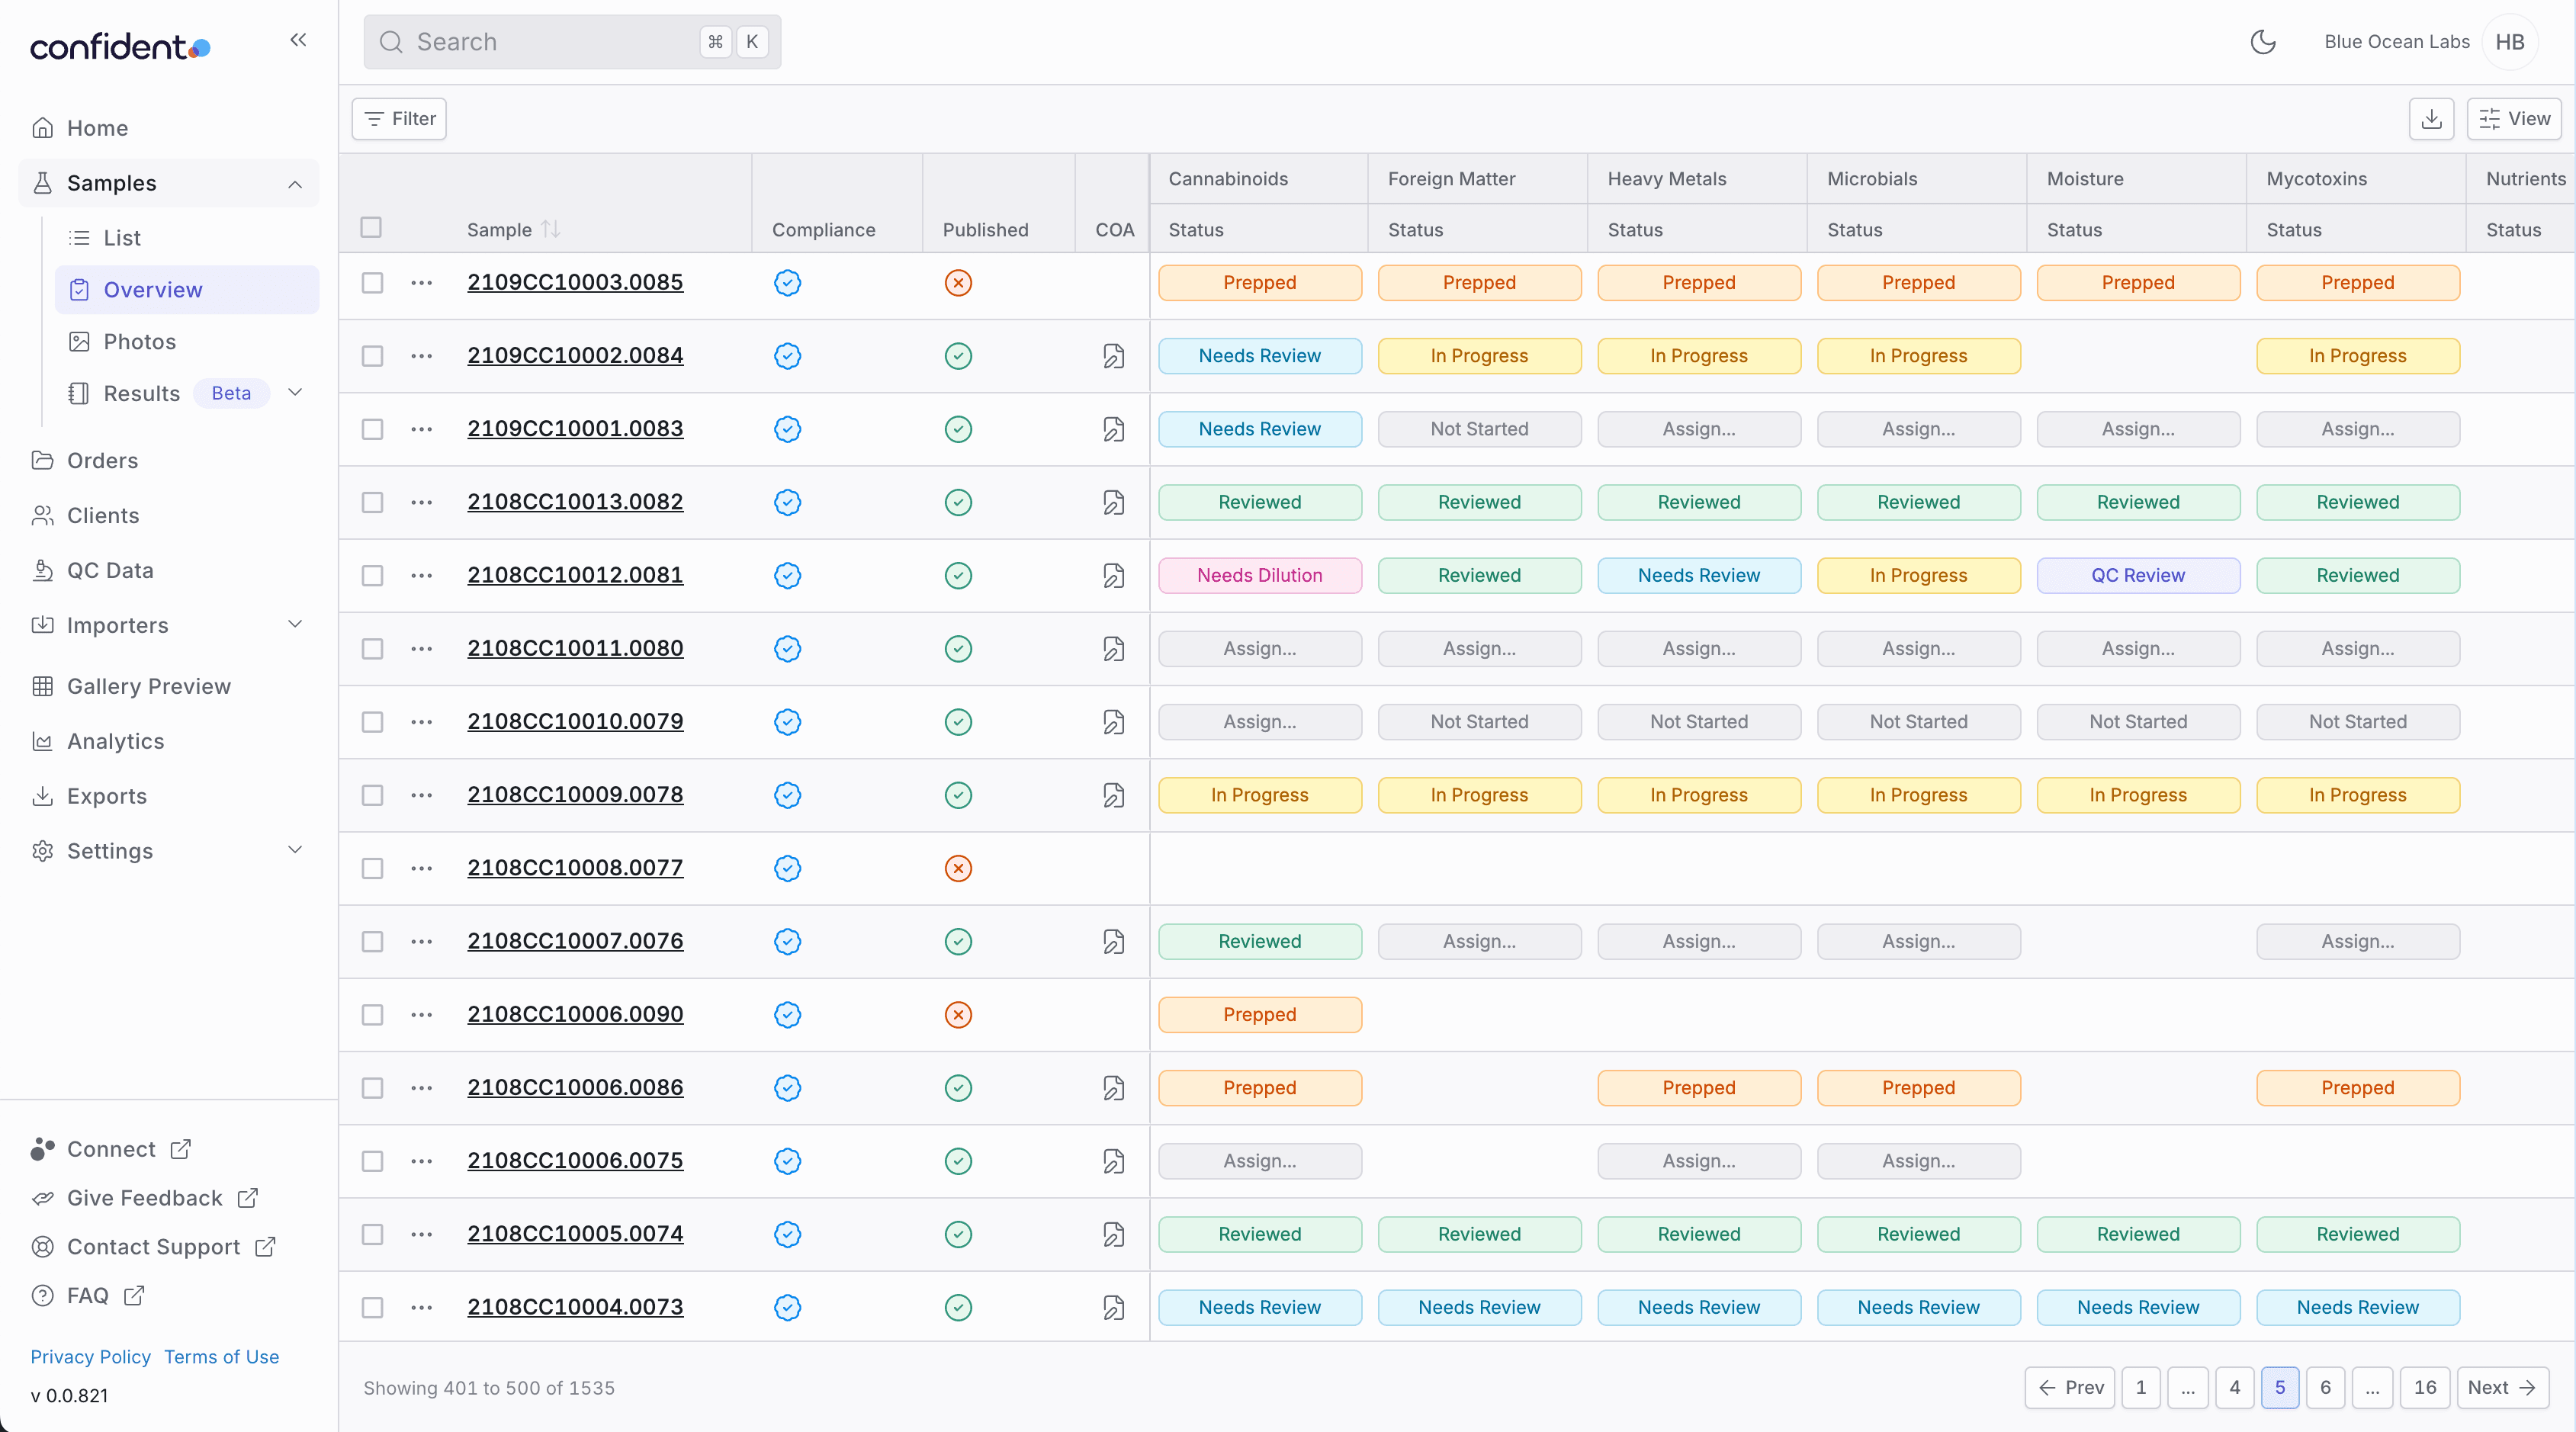The height and width of the screenshot is (1432, 2576).
Task: Open sample link 2108CC10005.0074
Action: [575, 1234]
